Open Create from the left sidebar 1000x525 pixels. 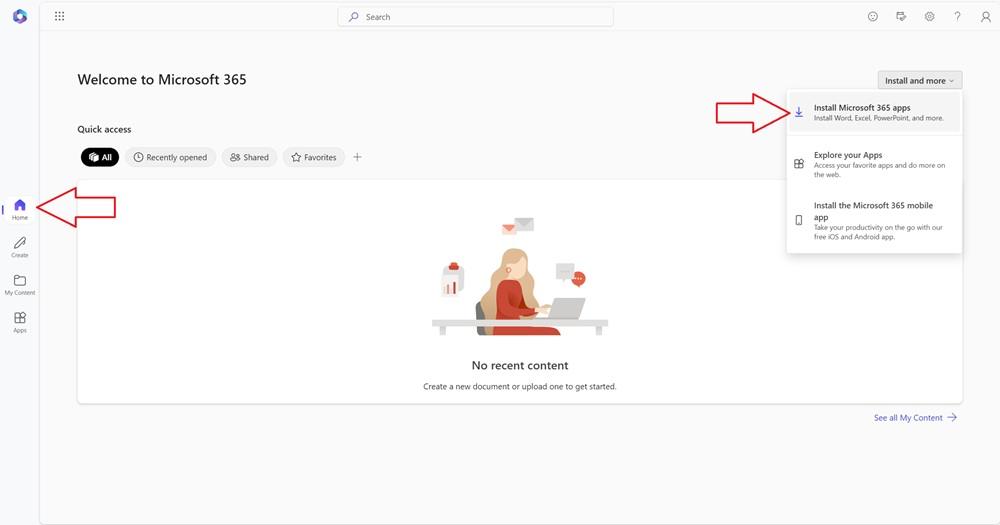[x=20, y=246]
